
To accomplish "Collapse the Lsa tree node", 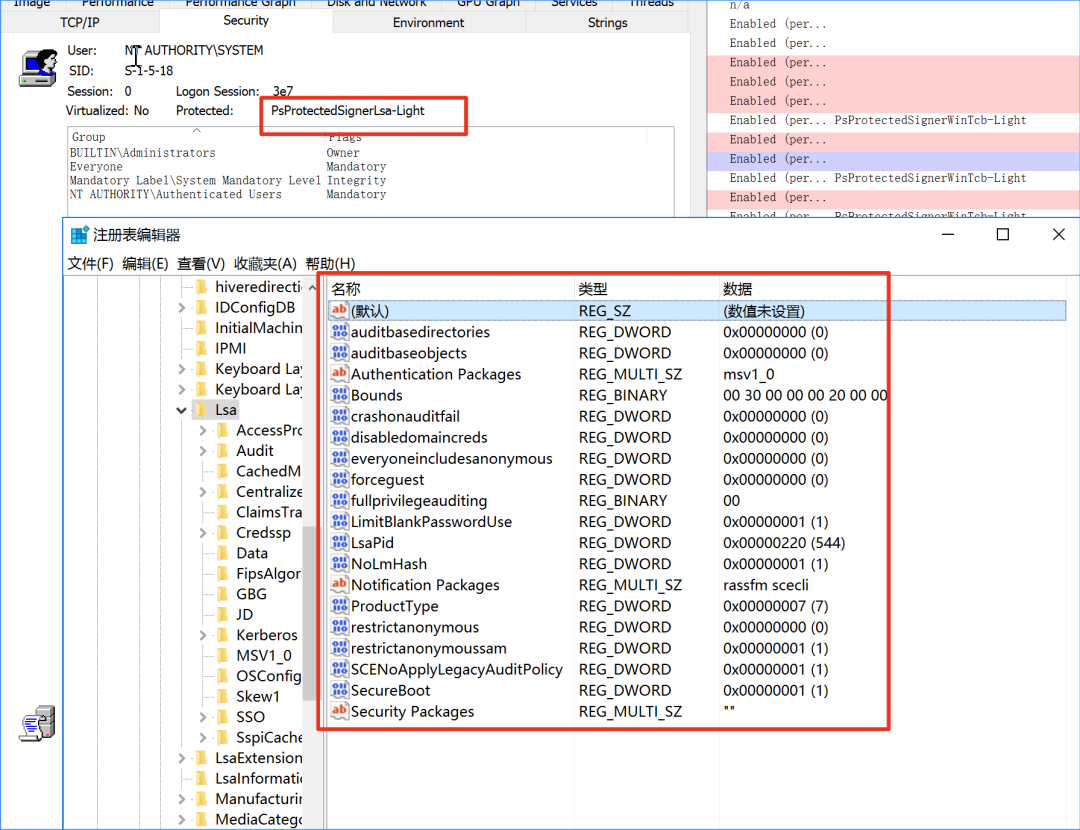I will tap(182, 411).
